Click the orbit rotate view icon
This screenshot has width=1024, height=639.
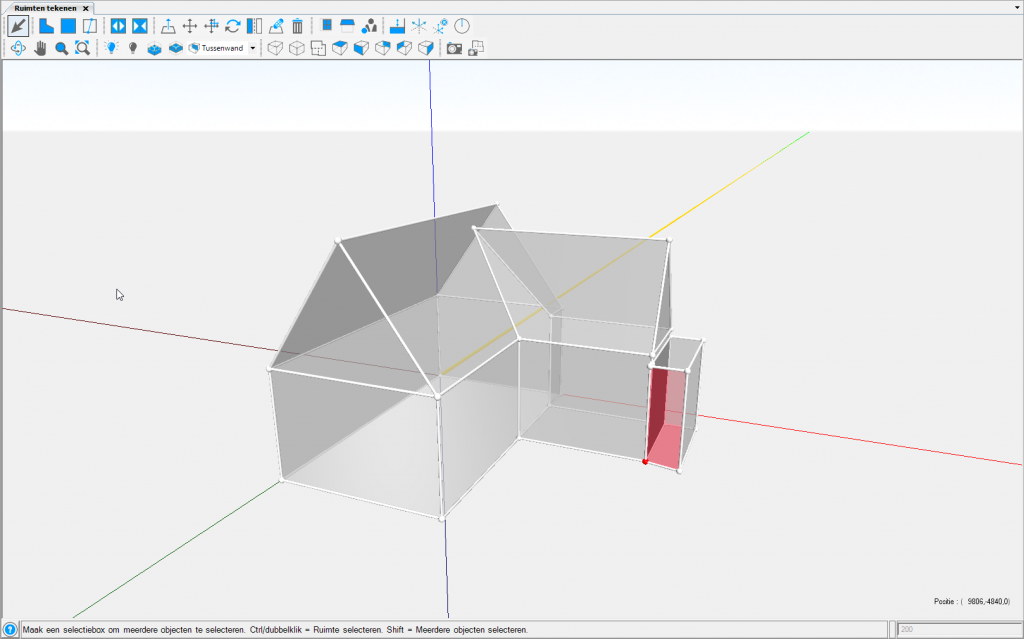point(18,48)
